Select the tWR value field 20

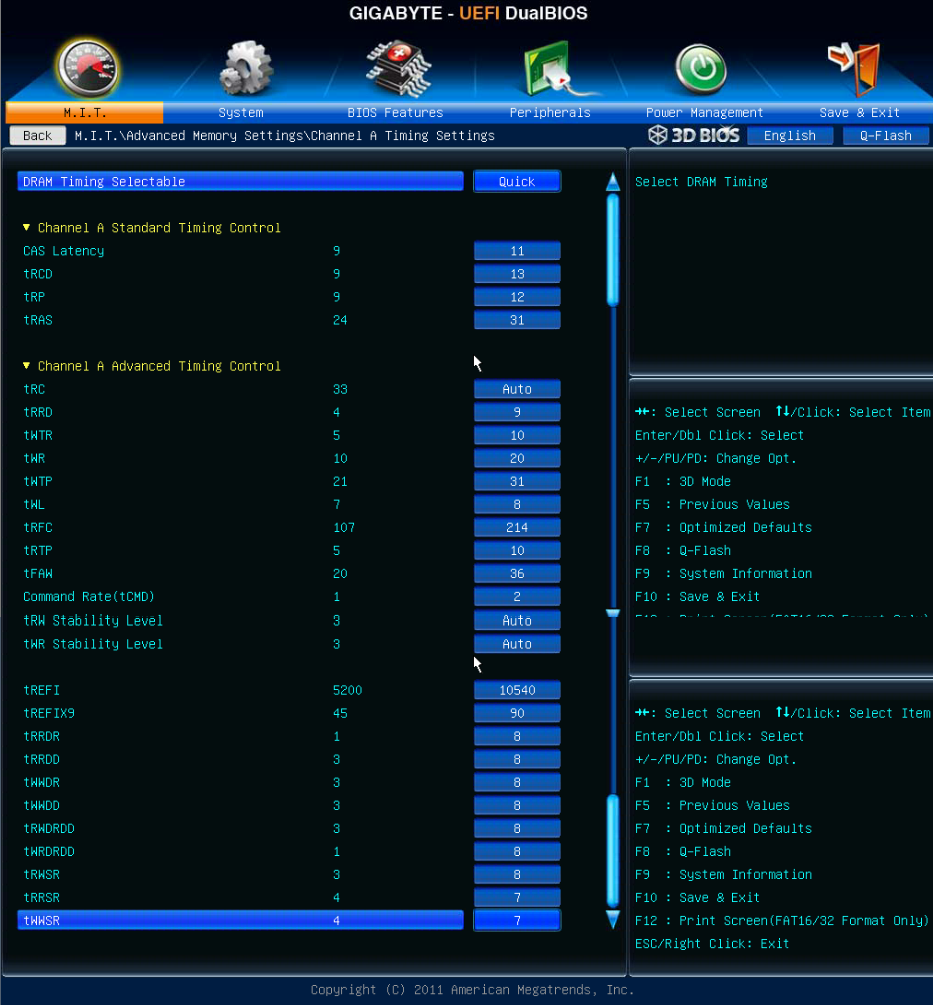tap(517, 458)
